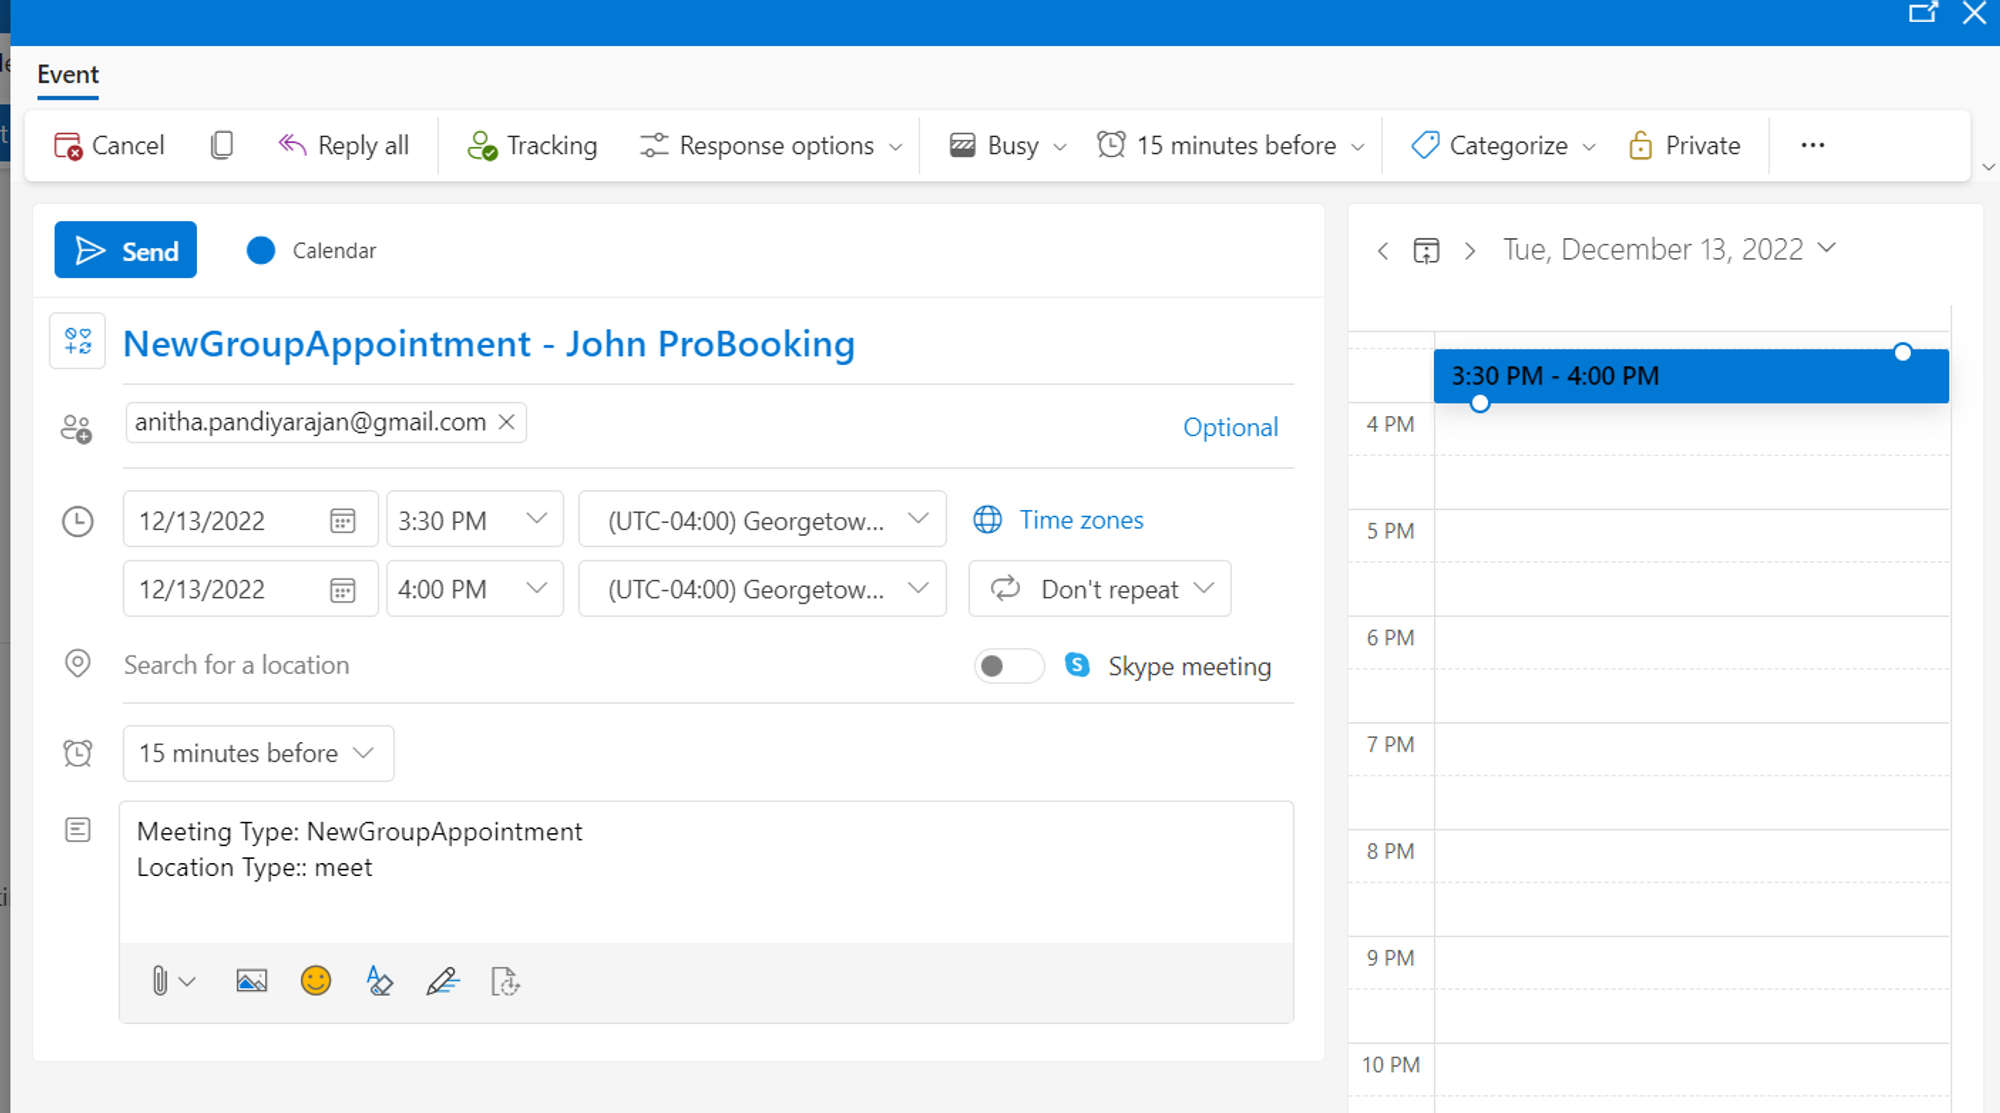Click the Time zones link
The width and height of the screenshot is (2000, 1113).
1081,520
